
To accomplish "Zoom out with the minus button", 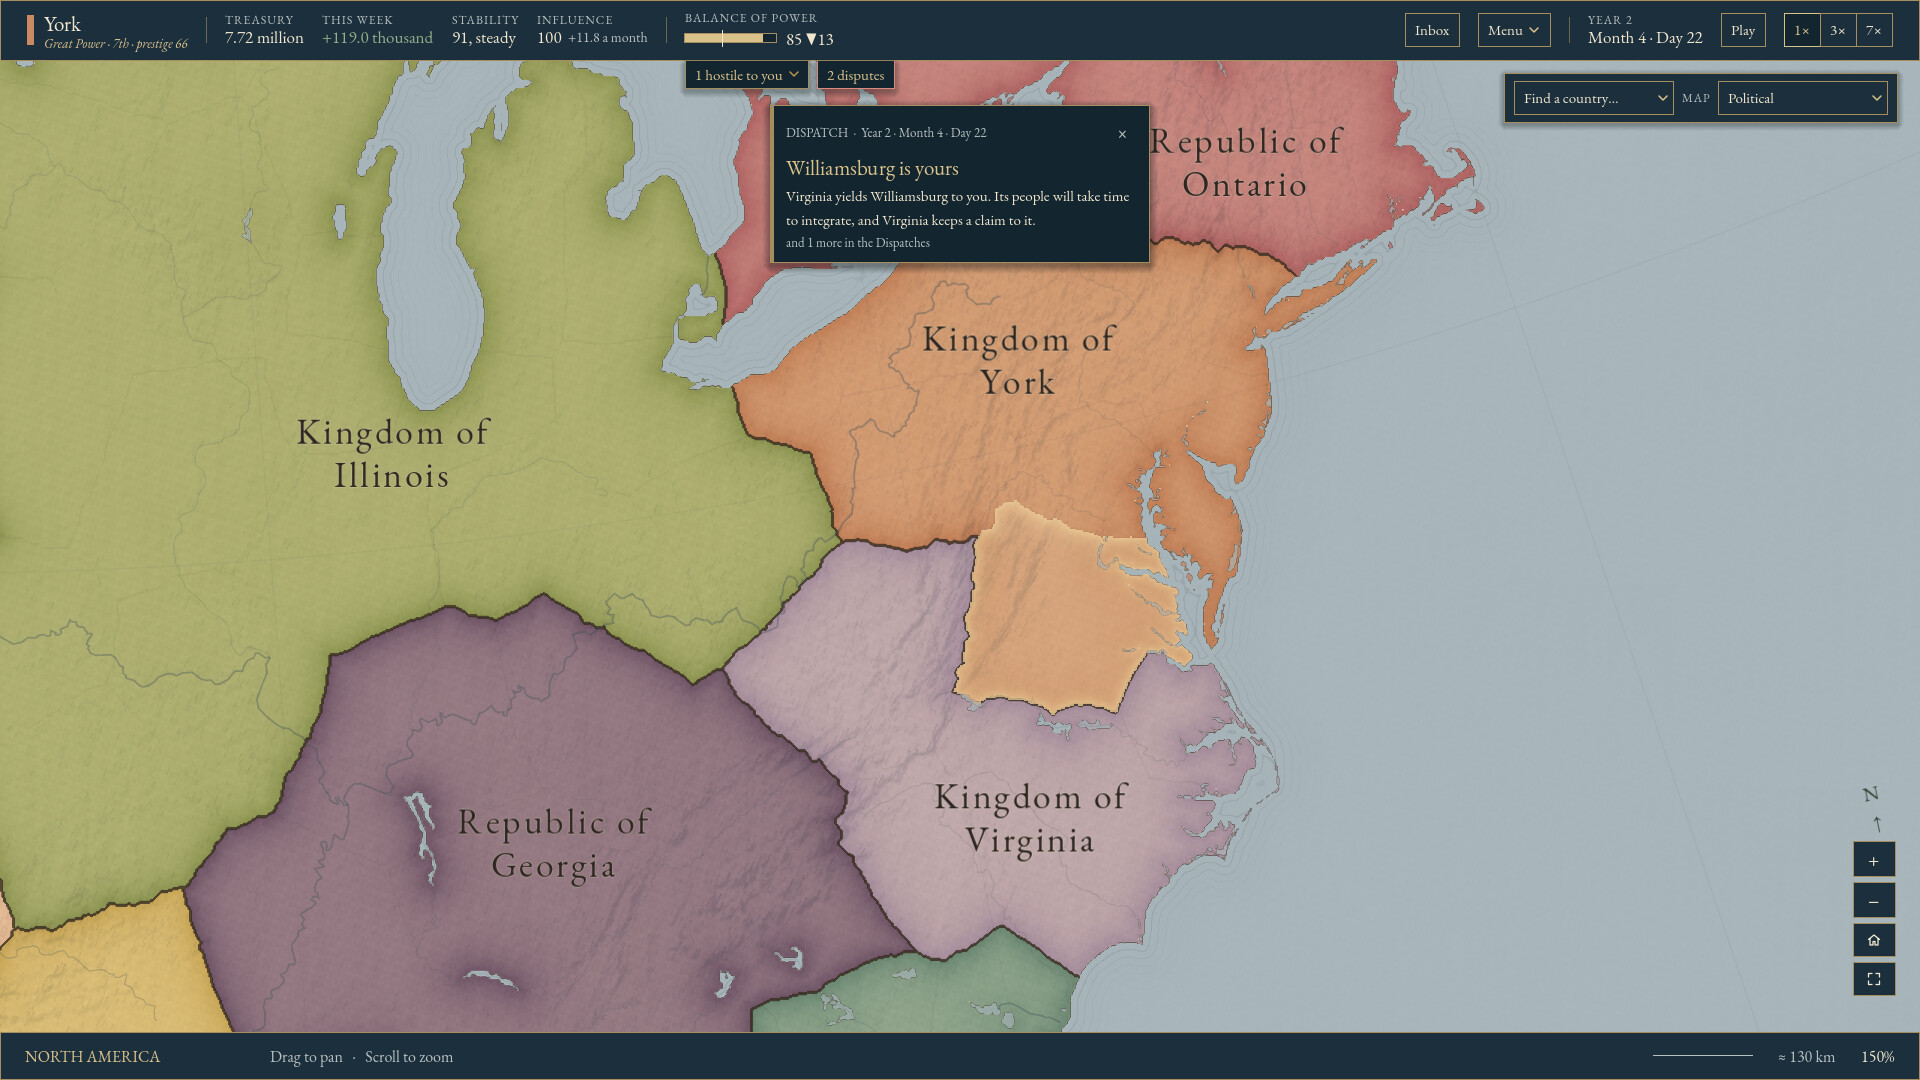I will (x=1873, y=901).
